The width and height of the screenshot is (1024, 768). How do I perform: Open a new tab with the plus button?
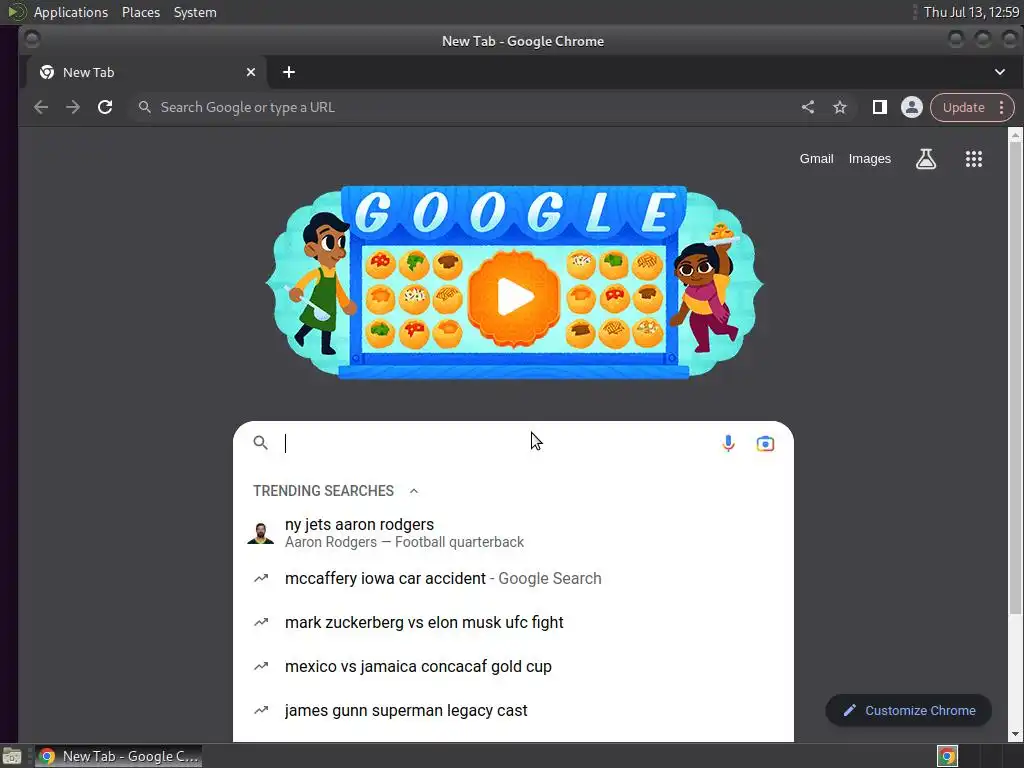(x=289, y=72)
